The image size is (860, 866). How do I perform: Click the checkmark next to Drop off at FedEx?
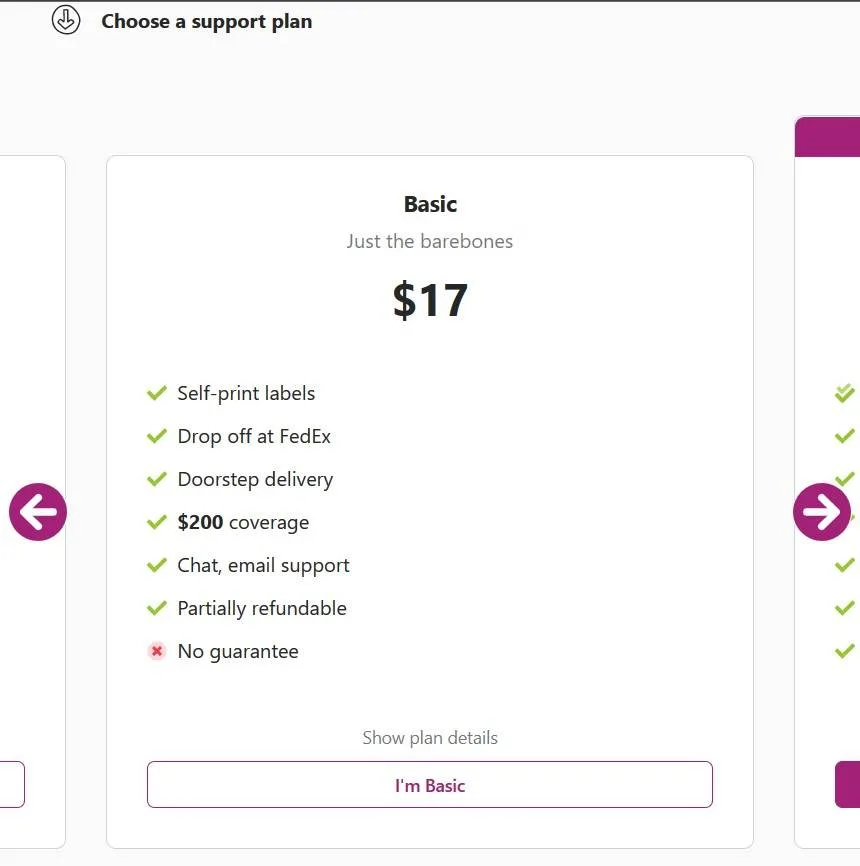157,436
